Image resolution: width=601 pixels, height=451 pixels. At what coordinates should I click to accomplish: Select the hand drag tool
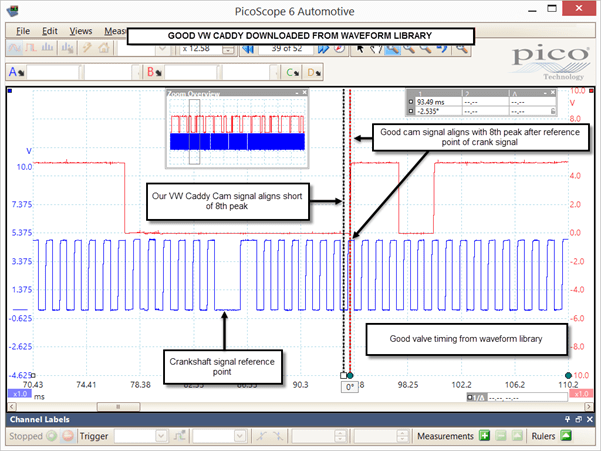click(x=376, y=49)
